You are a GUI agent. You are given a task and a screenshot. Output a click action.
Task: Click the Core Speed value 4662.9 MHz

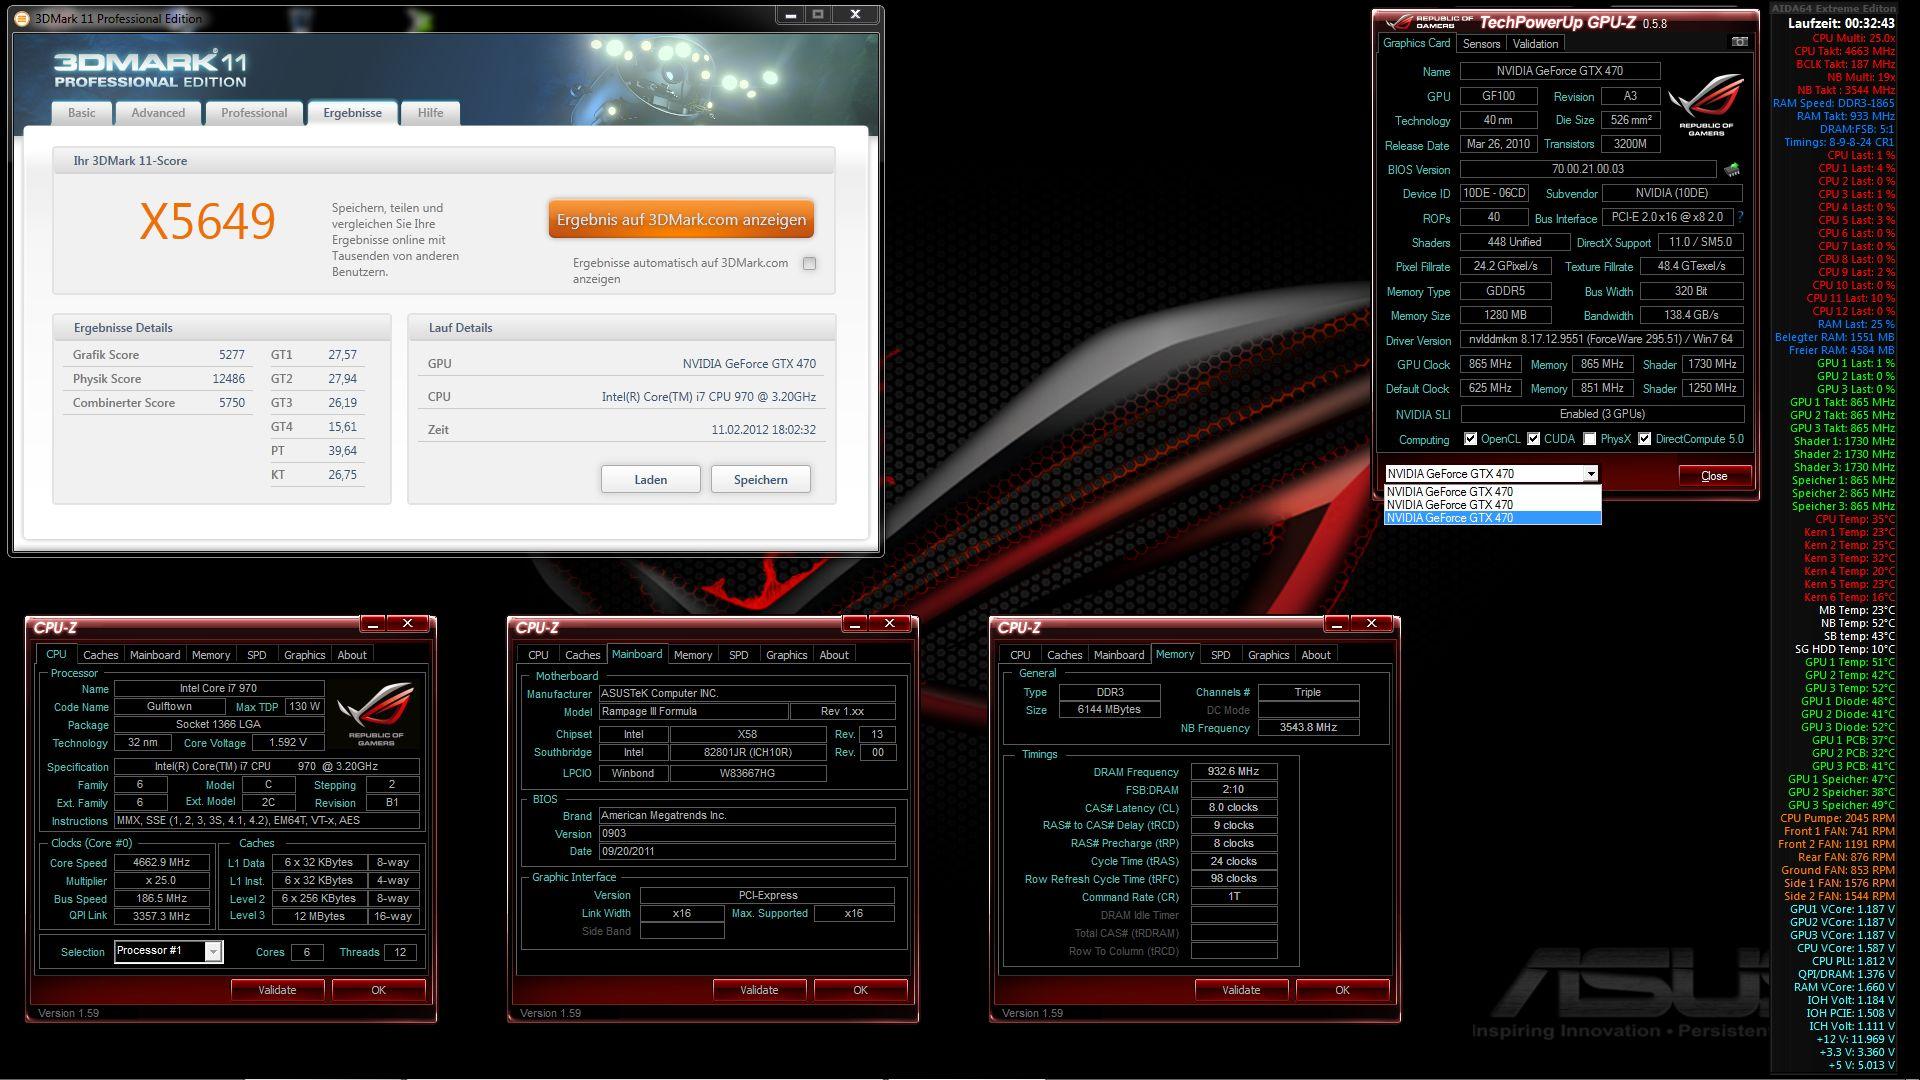click(161, 863)
